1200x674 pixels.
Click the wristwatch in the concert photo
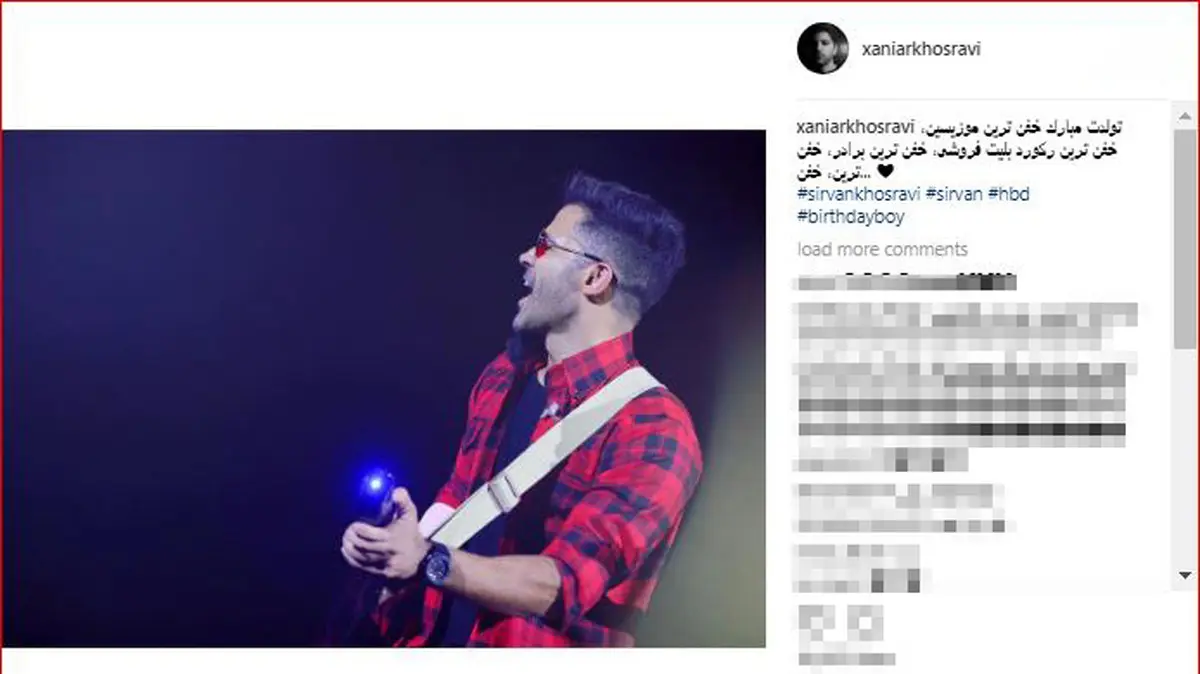435,564
